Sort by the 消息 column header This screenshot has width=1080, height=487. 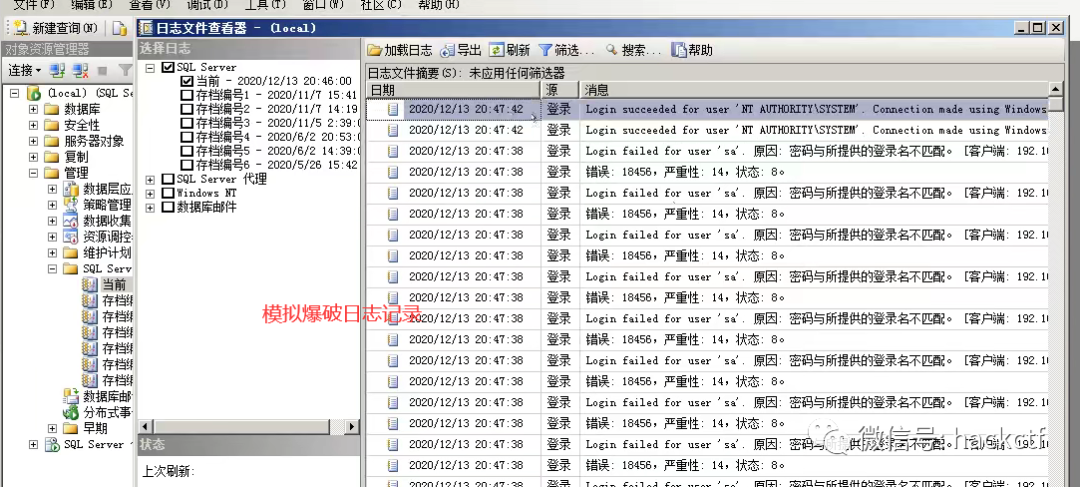click(813, 90)
